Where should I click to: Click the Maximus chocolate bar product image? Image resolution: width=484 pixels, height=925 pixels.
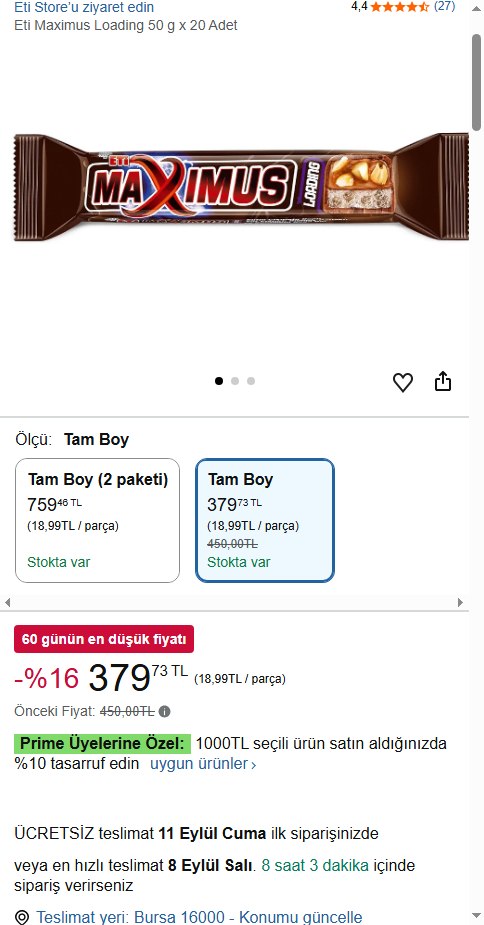point(241,187)
